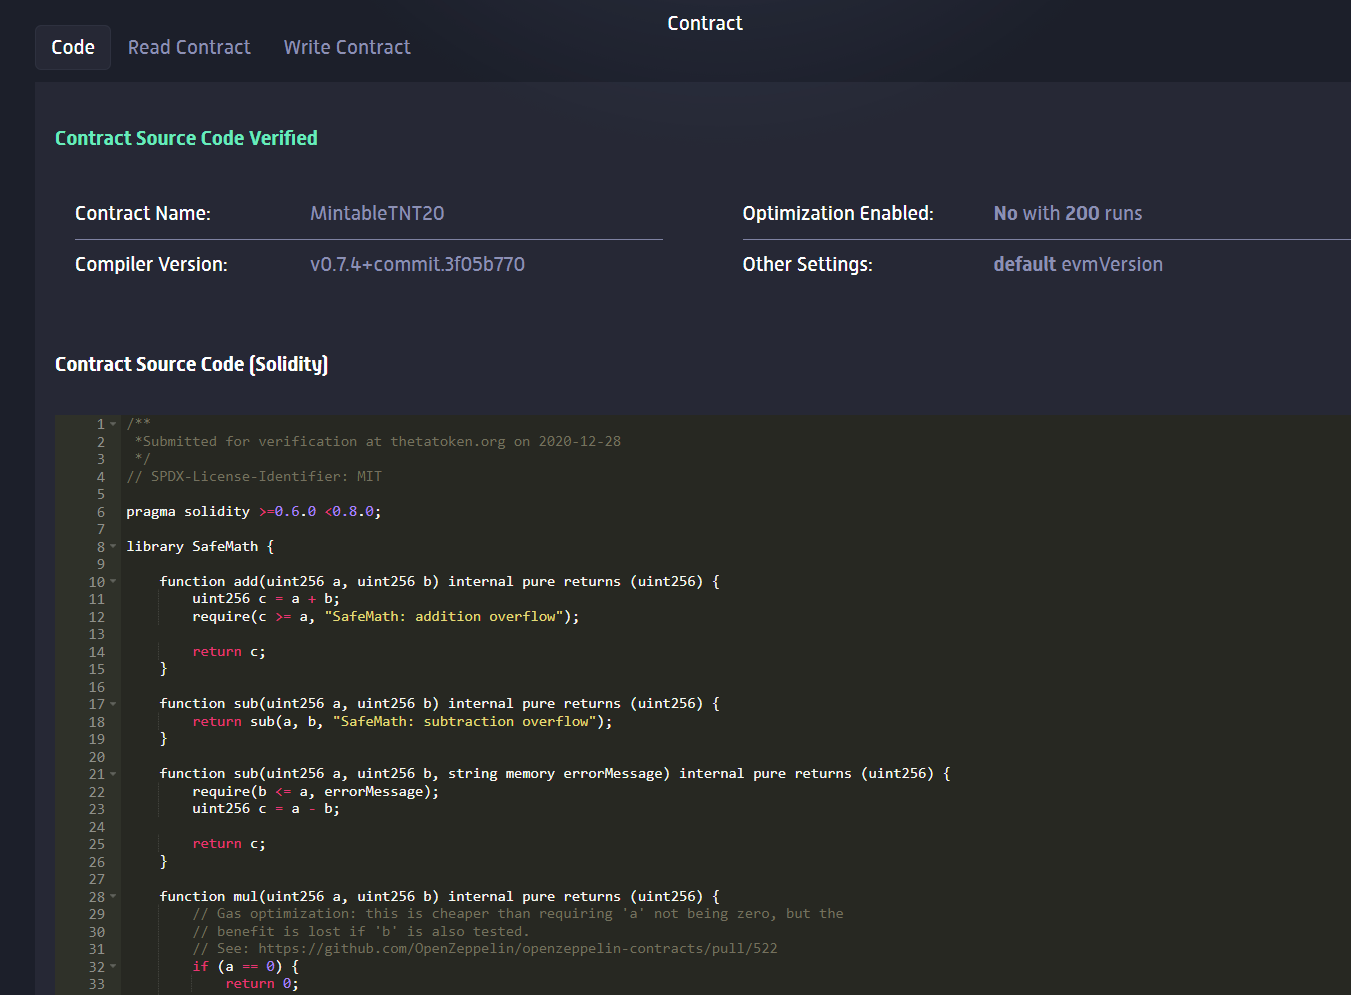The width and height of the screenshot is (1351, 995).
Task: Click the Contract heading at top
Action: (x=705, y=23)
